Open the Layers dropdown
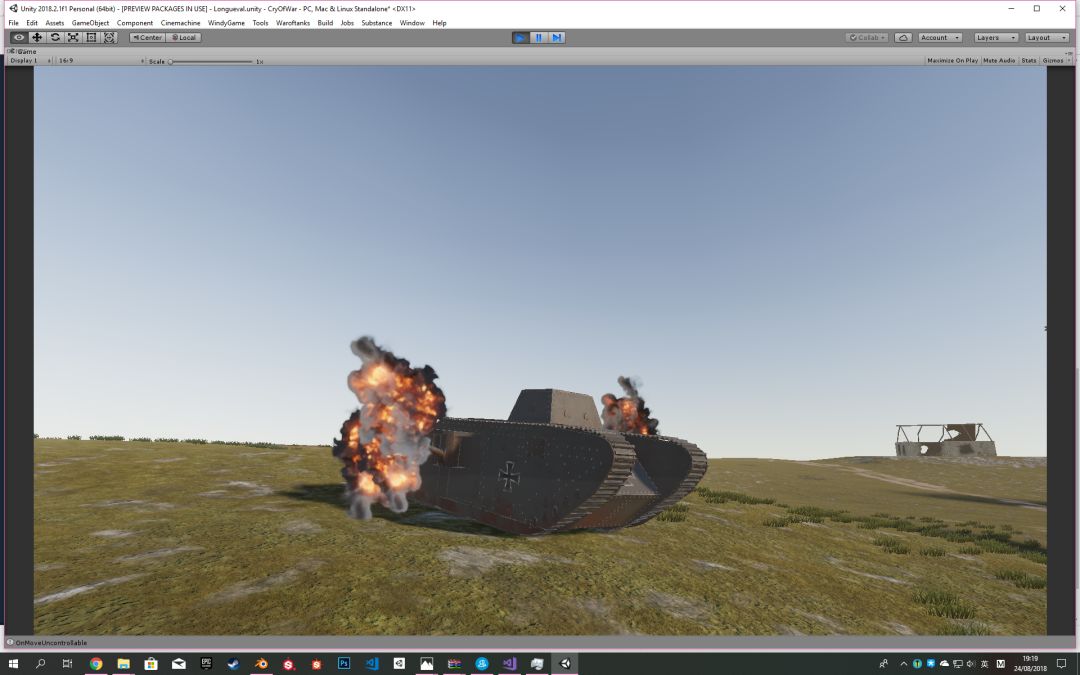The image size is (1080, 675). click(x=996, y=38)
